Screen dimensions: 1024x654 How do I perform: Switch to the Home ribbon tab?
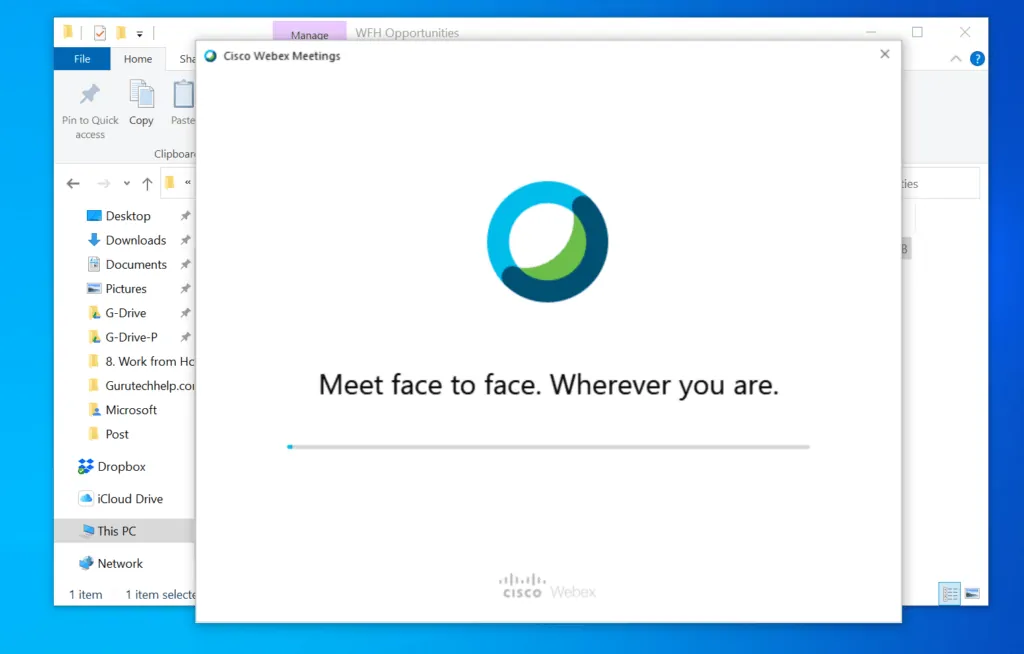138,59
